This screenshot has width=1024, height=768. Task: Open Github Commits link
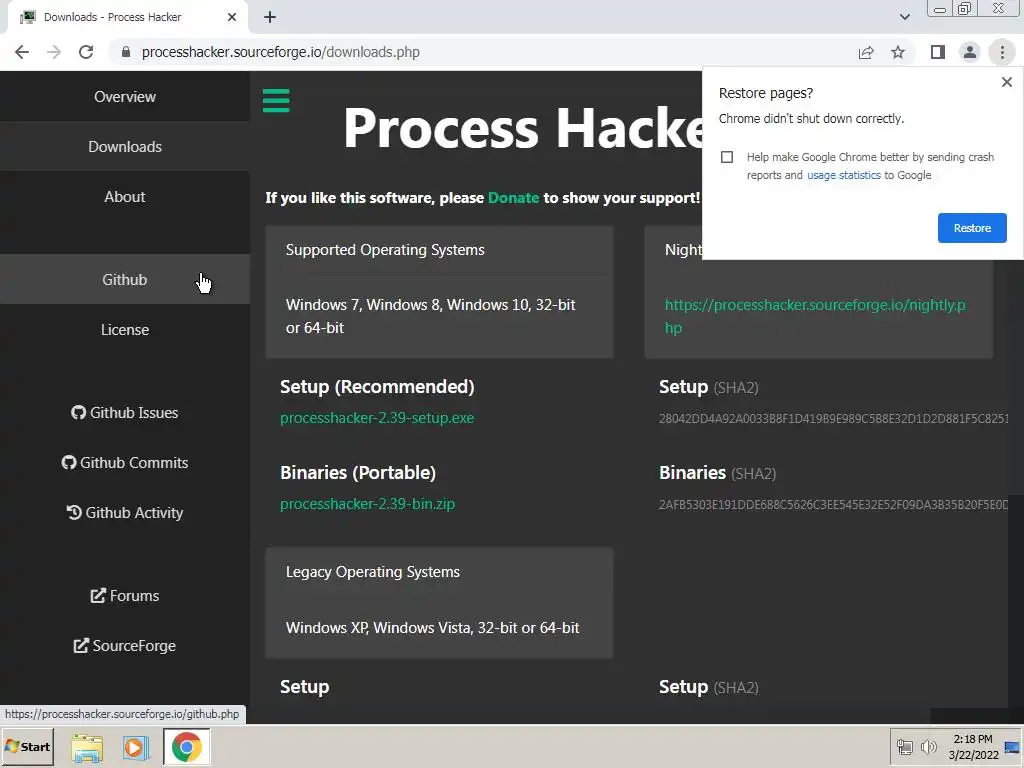[x=125, y=462]
